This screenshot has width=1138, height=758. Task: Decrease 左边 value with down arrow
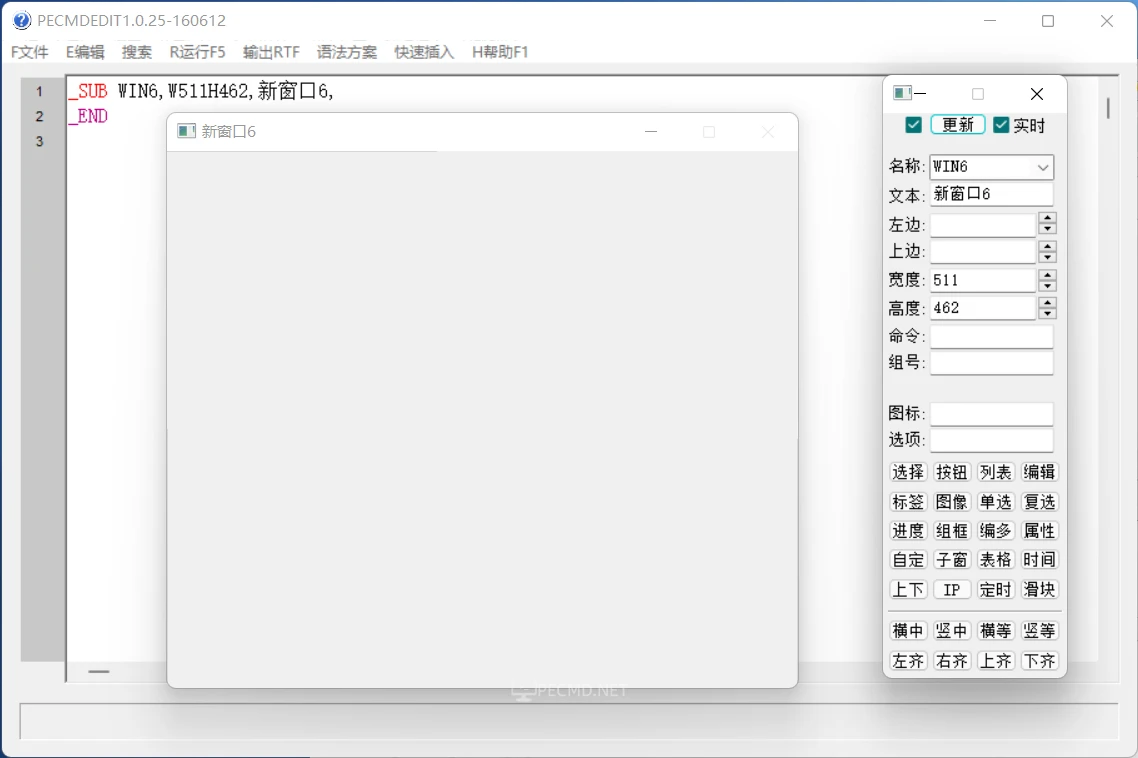1047,229
